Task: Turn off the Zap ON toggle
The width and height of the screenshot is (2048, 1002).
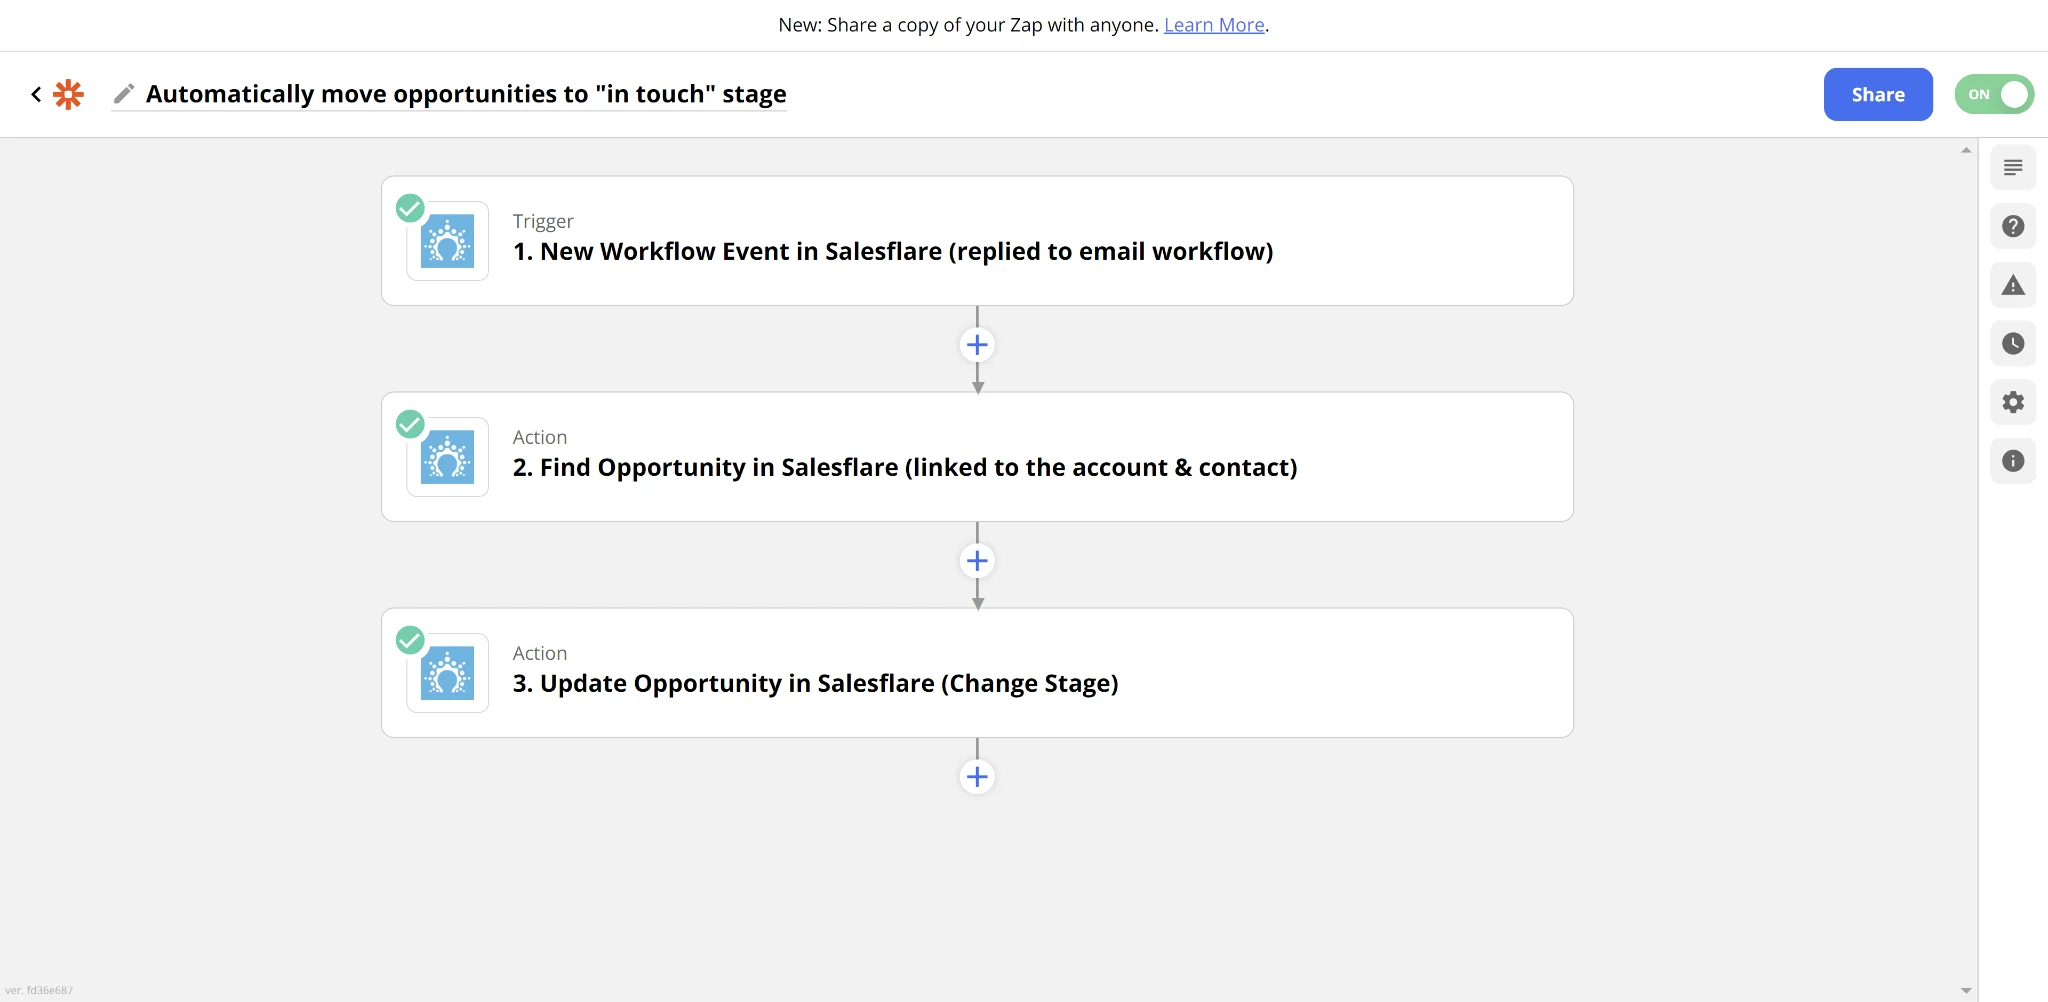Action: click(1994, 94)
